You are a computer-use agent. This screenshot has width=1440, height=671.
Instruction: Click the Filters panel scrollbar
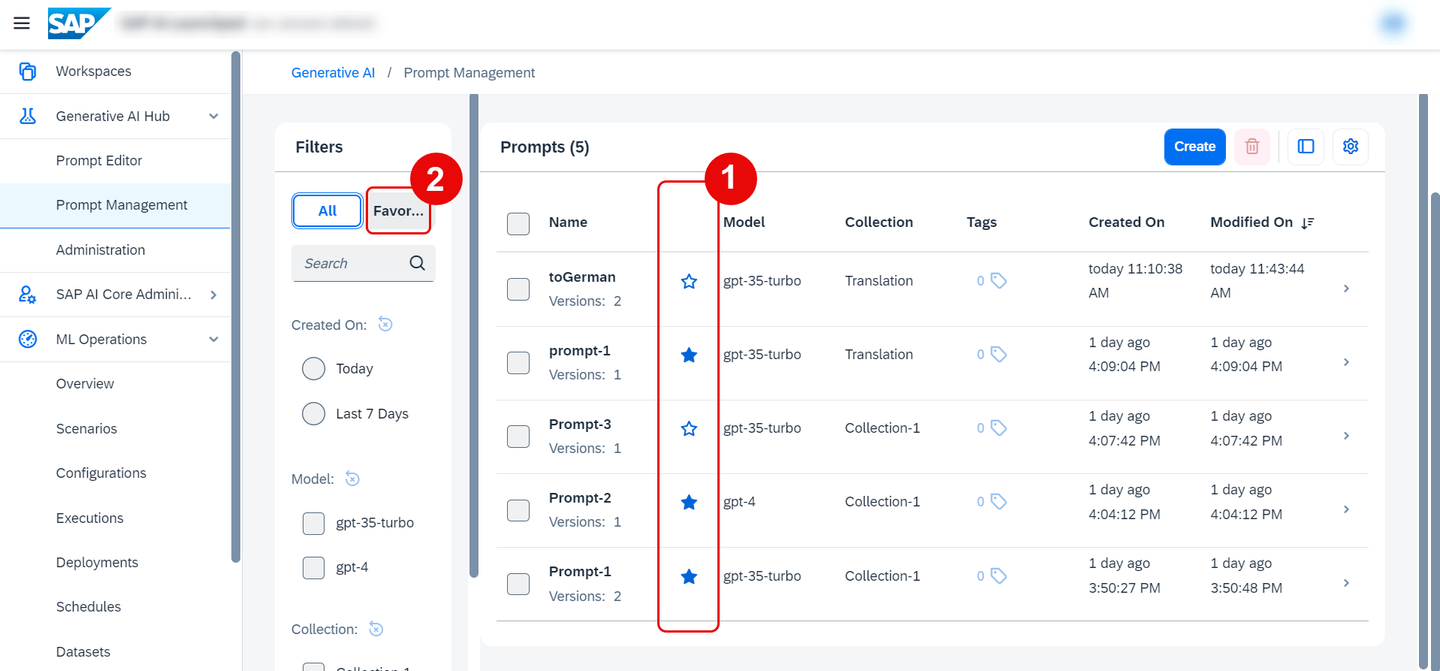(474, 335)
